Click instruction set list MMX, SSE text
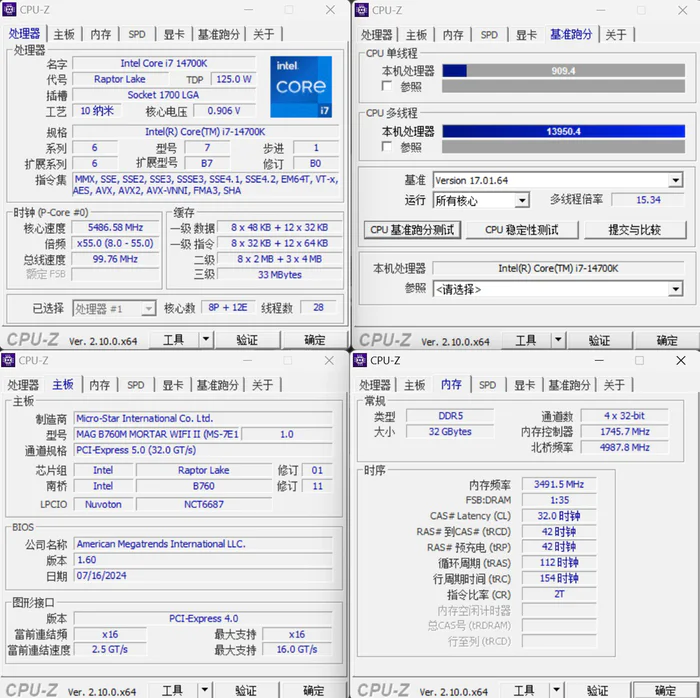700x698 pixels. (x=205, y=185)
